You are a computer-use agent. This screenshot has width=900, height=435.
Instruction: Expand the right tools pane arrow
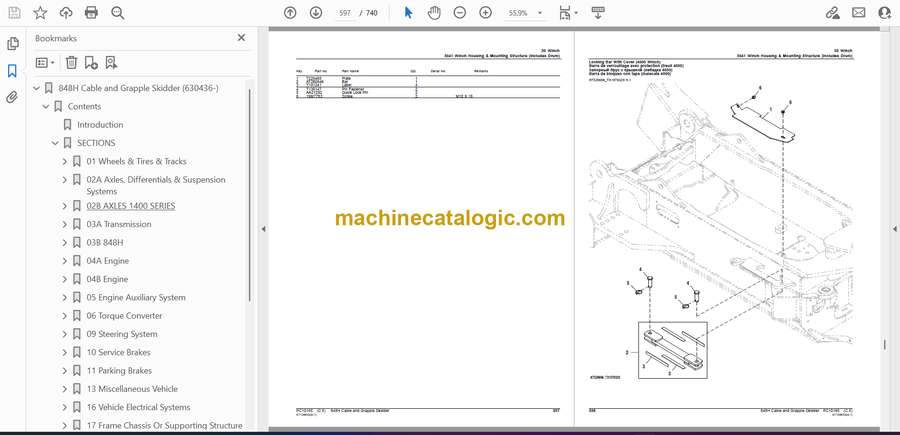coord(895,229)
